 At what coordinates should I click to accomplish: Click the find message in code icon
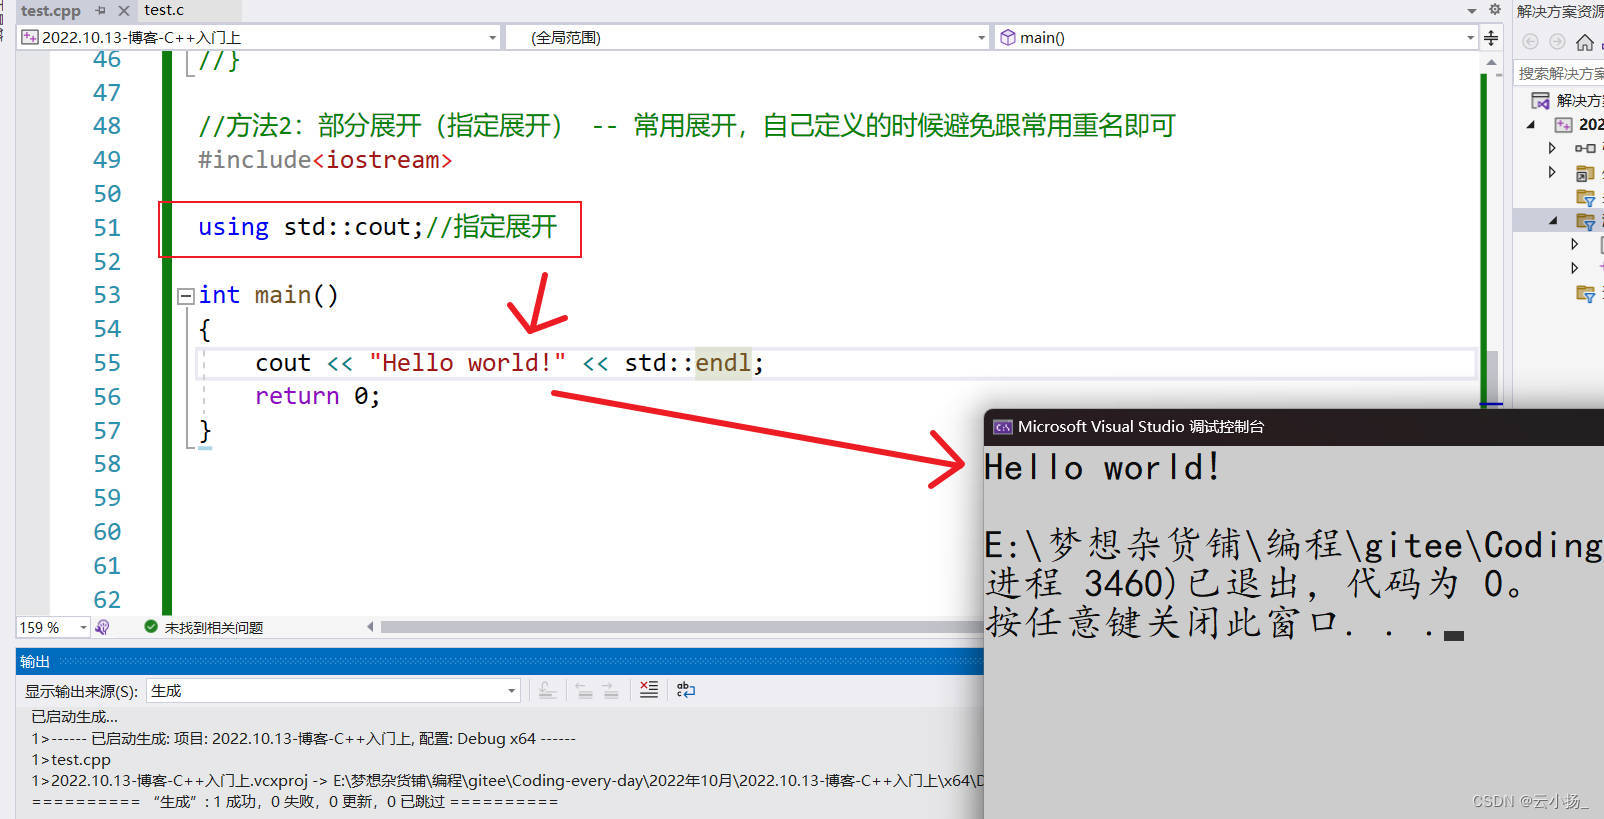coord(547,690)
